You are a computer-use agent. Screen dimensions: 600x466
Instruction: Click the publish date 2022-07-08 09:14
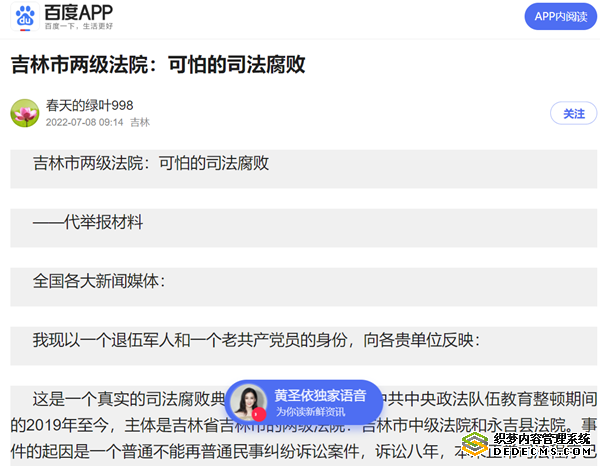(85, 122)
